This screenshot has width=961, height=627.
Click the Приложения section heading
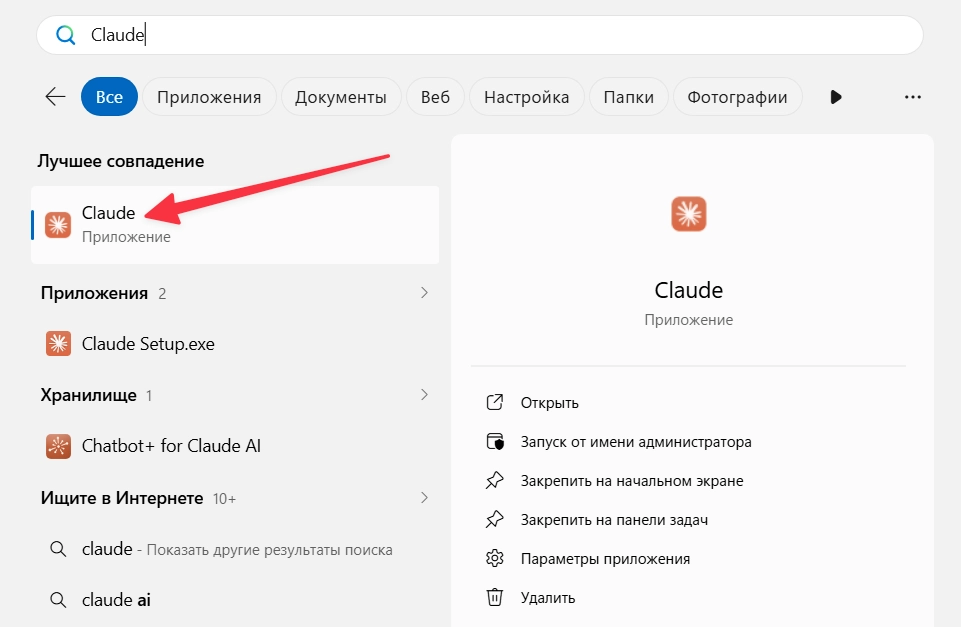point(94,293)
